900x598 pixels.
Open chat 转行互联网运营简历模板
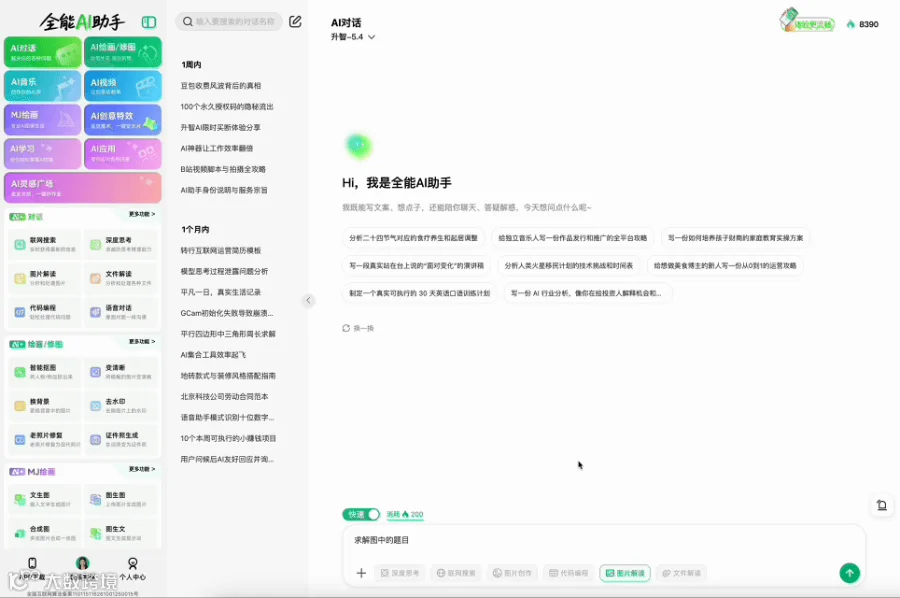pos(221,250)
